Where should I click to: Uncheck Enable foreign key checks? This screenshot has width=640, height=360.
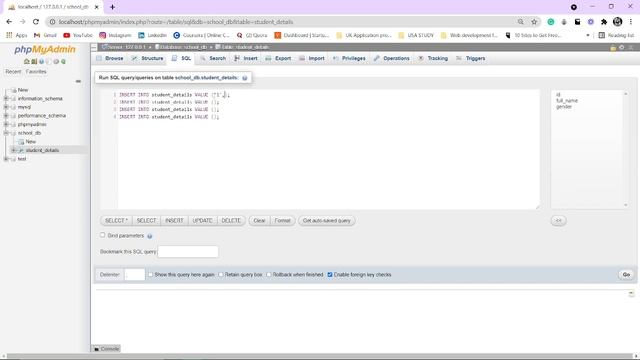click(330, 275)
